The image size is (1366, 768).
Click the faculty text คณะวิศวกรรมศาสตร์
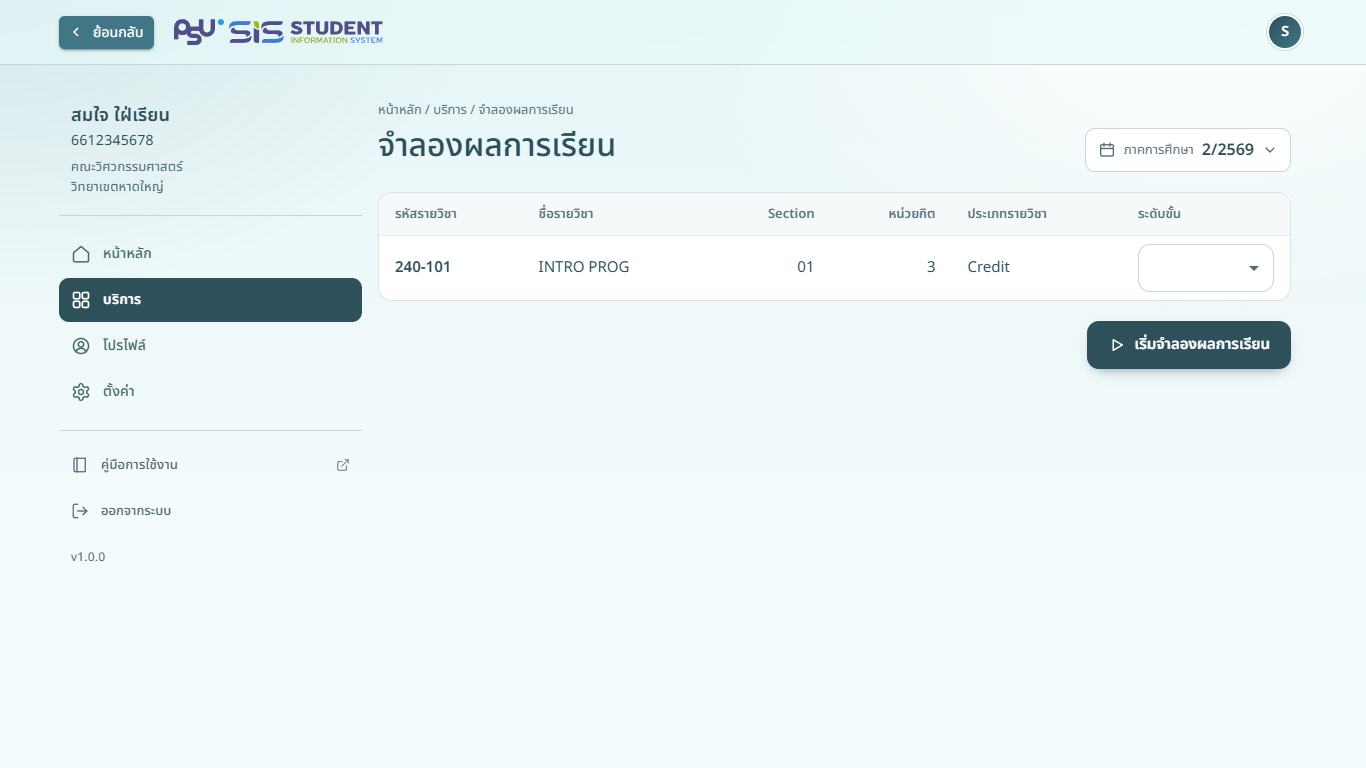pyautogui.click(x=127, y=167)
